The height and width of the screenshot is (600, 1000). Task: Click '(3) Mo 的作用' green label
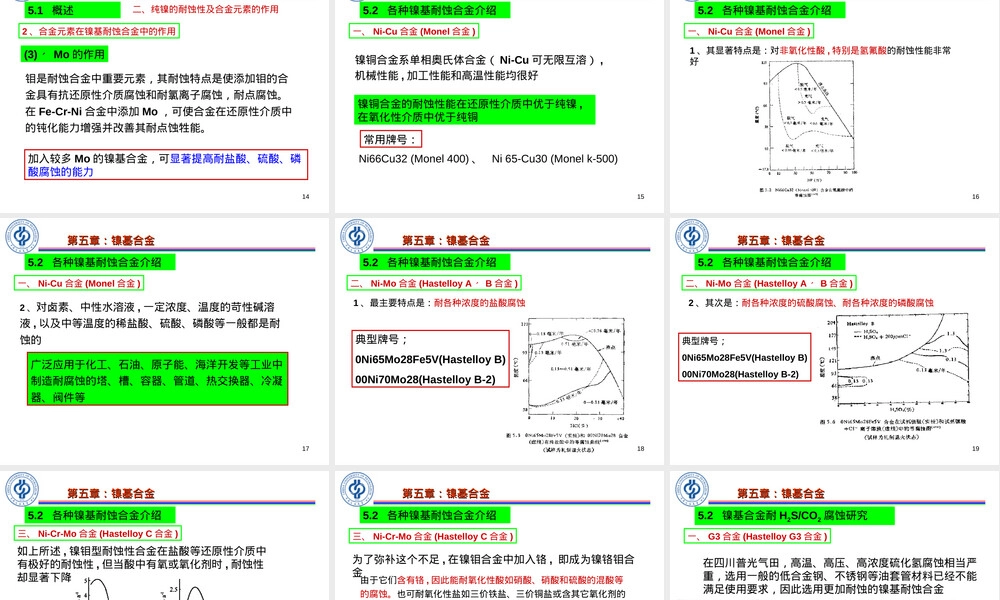click(64, 54)
